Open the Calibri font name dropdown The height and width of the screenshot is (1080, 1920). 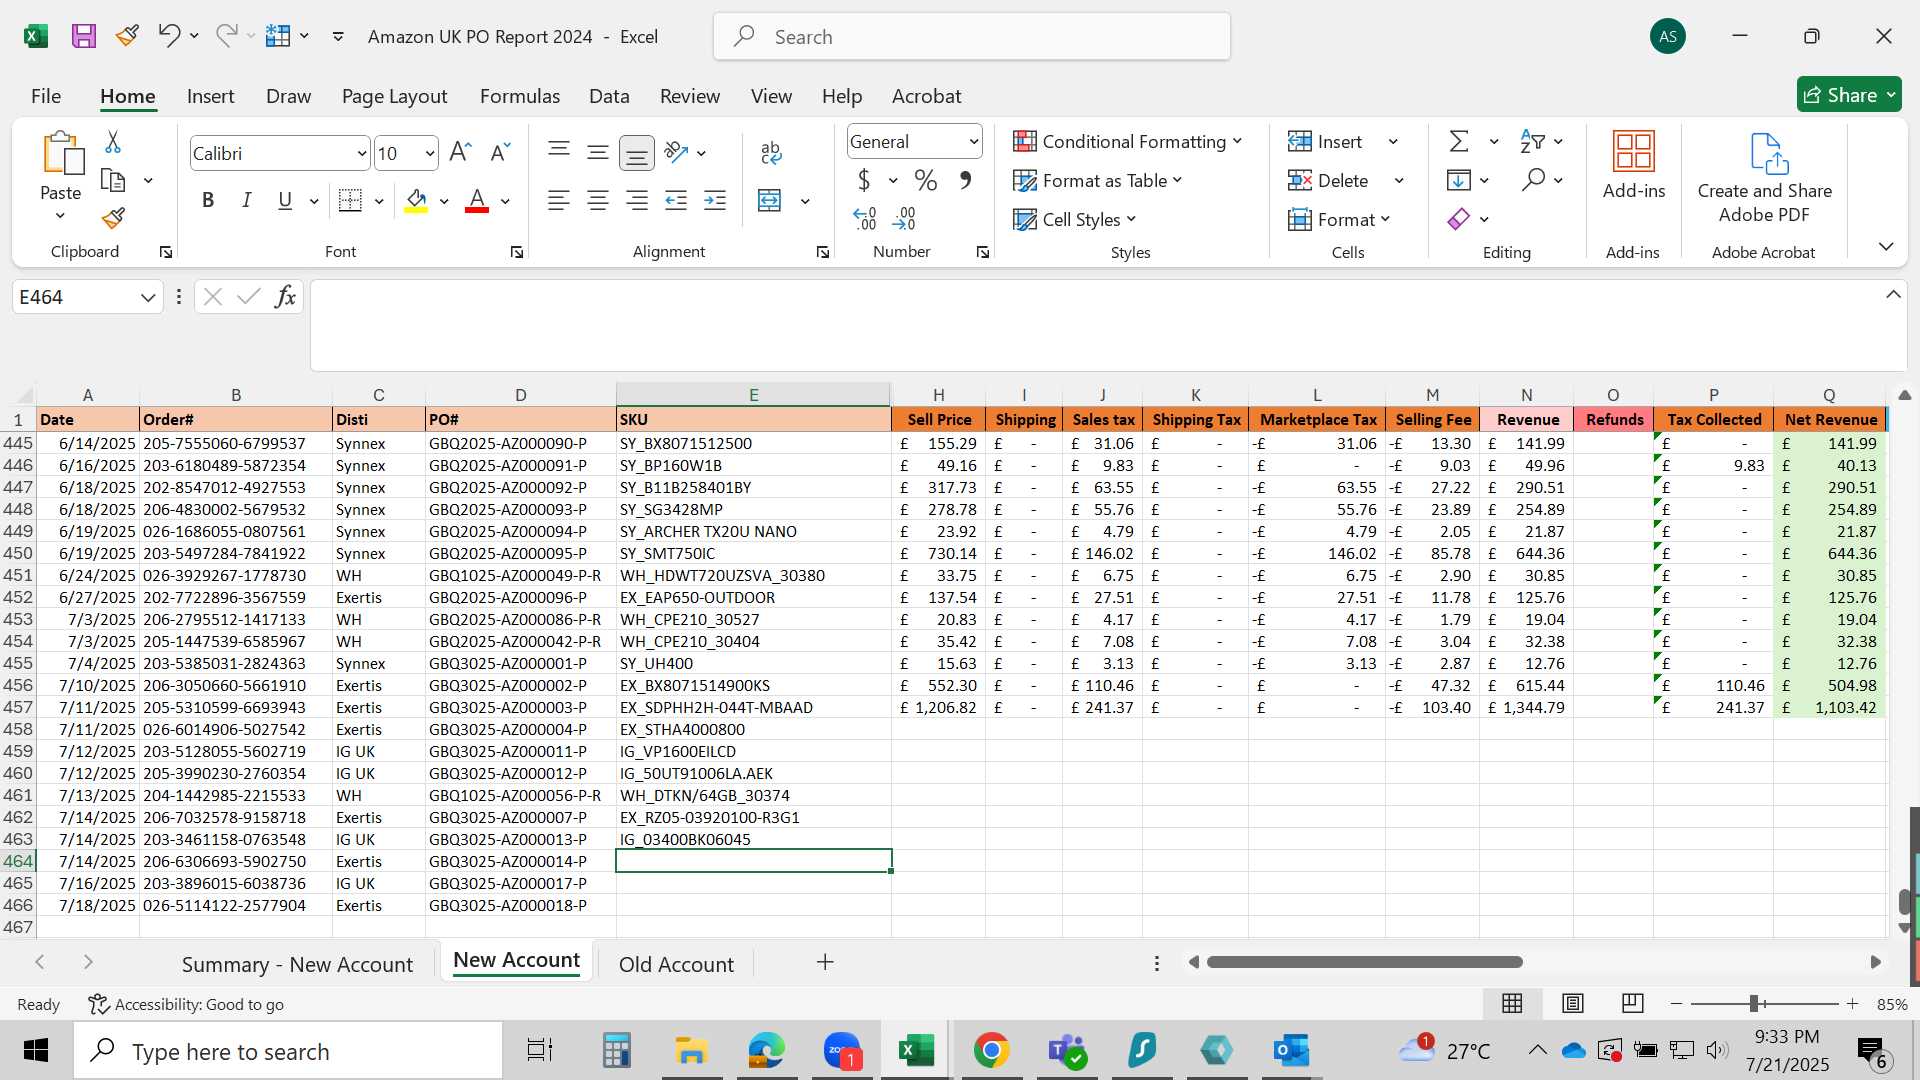tap(361, 153)
